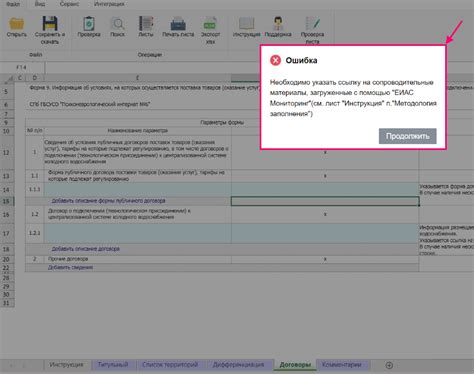Click the Прочие договора cell

[x=137, y=259]
